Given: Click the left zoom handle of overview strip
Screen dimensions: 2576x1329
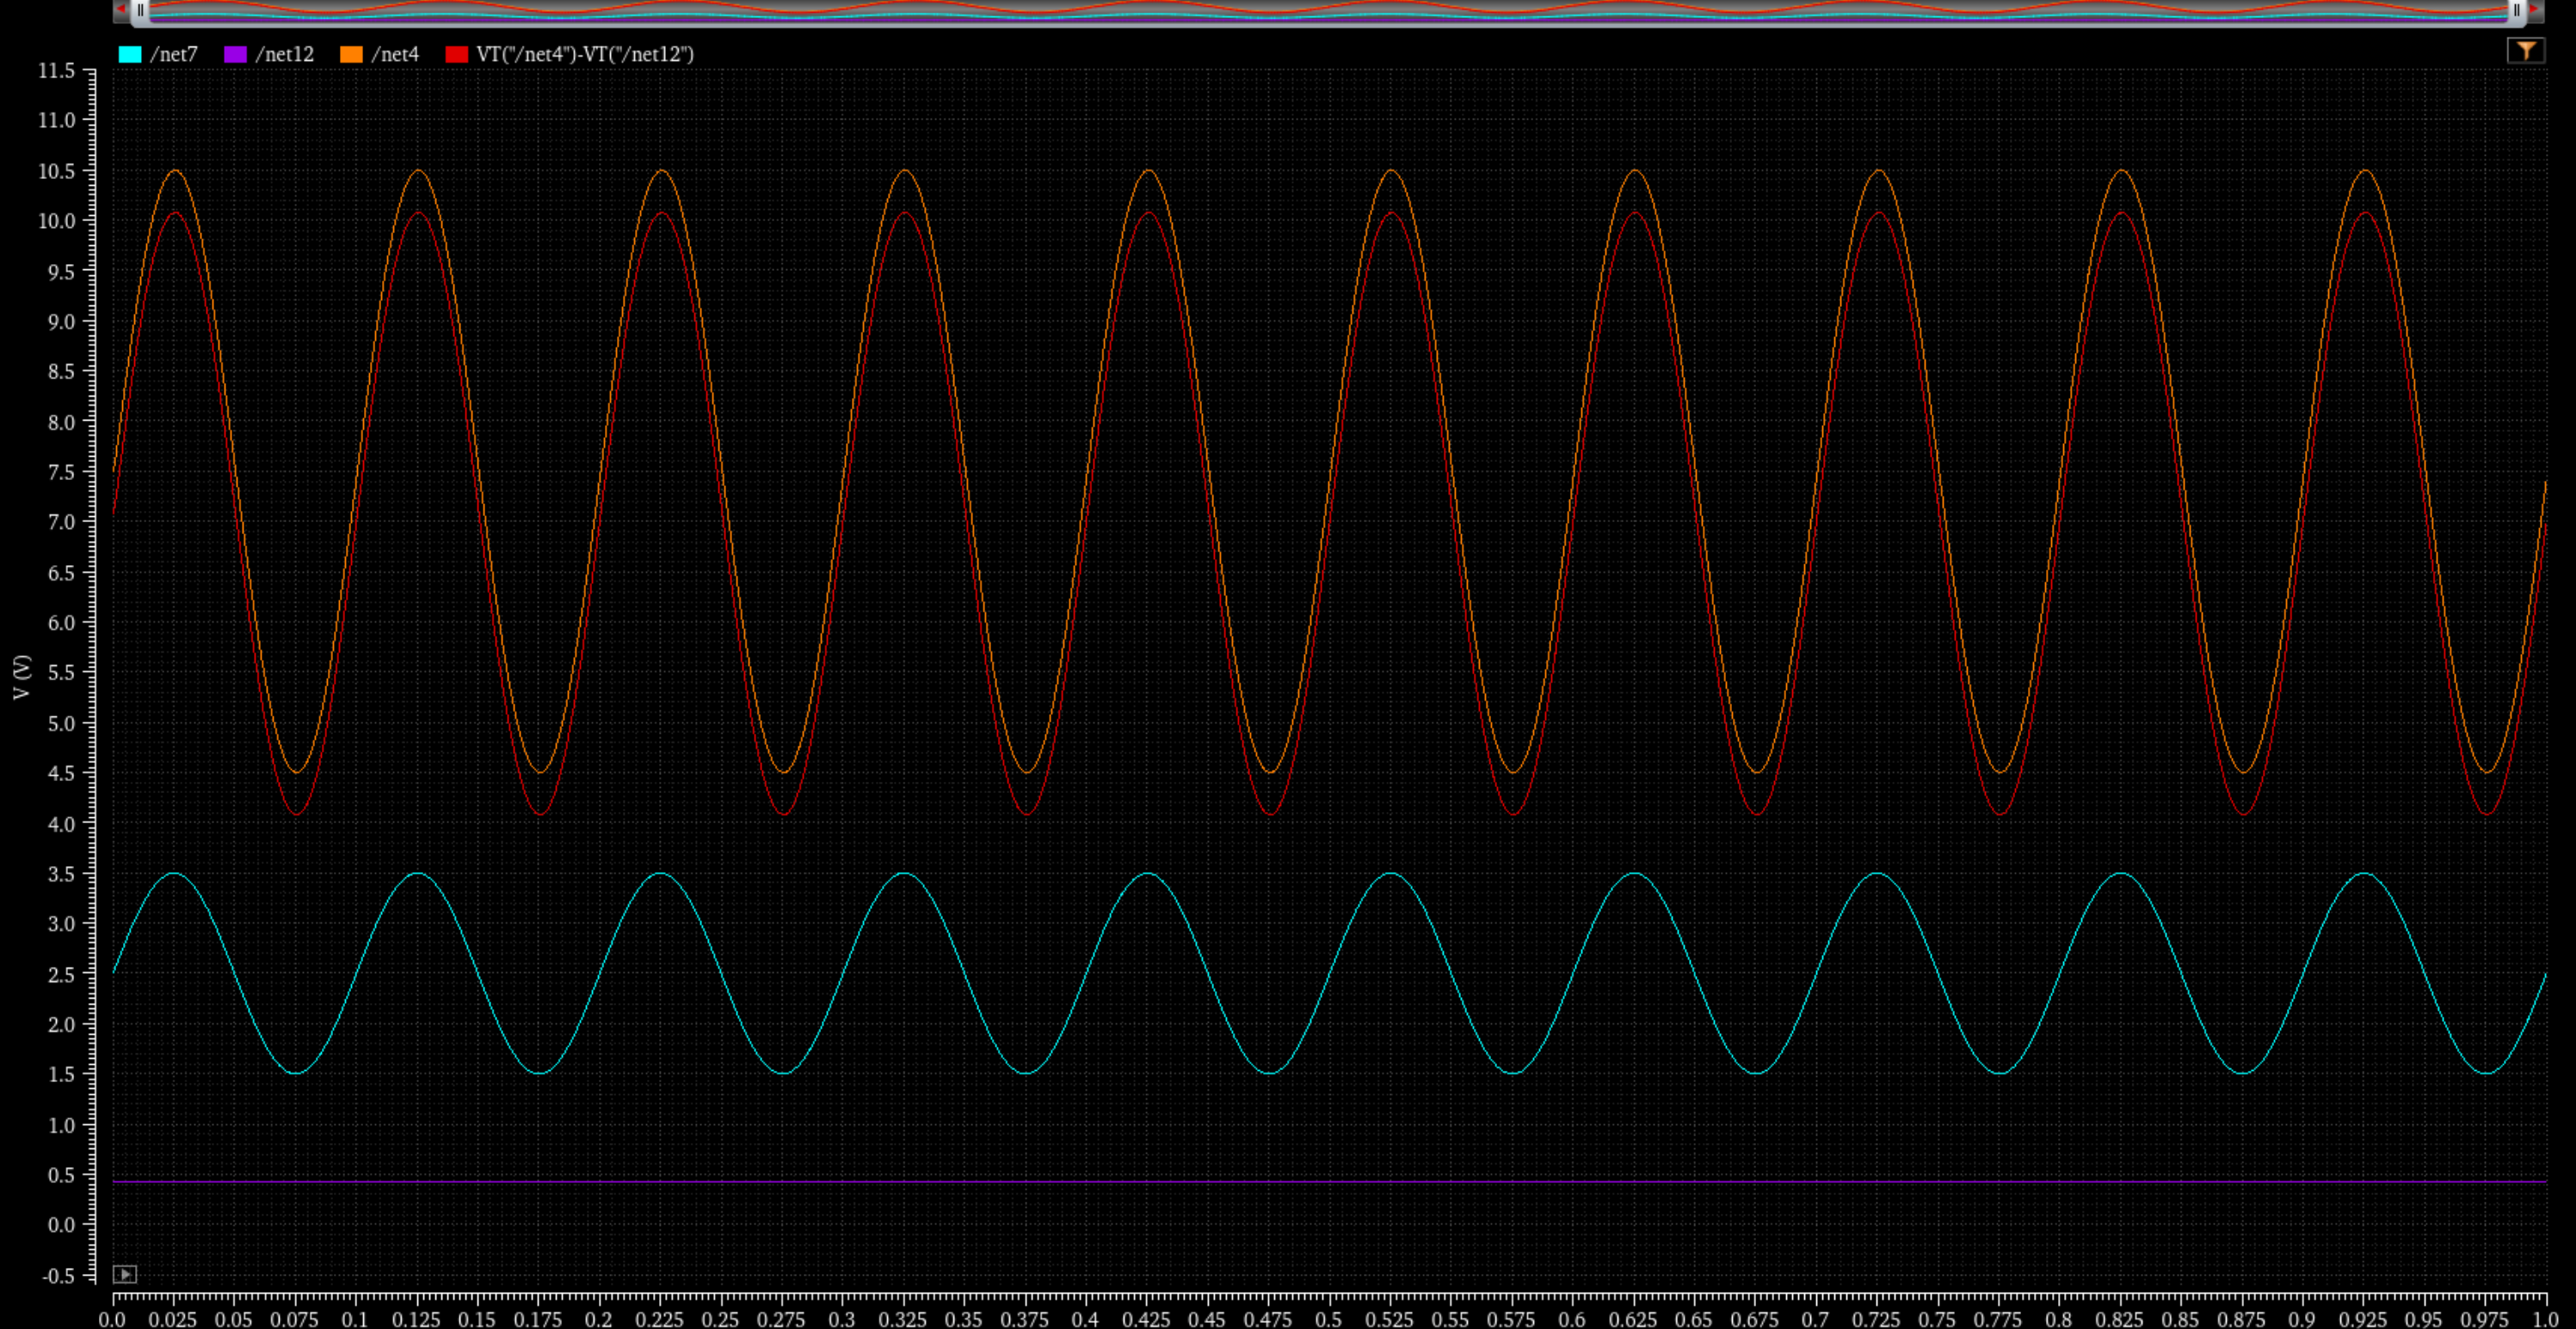Looking at the screenshot, I should tap(141, 10).
